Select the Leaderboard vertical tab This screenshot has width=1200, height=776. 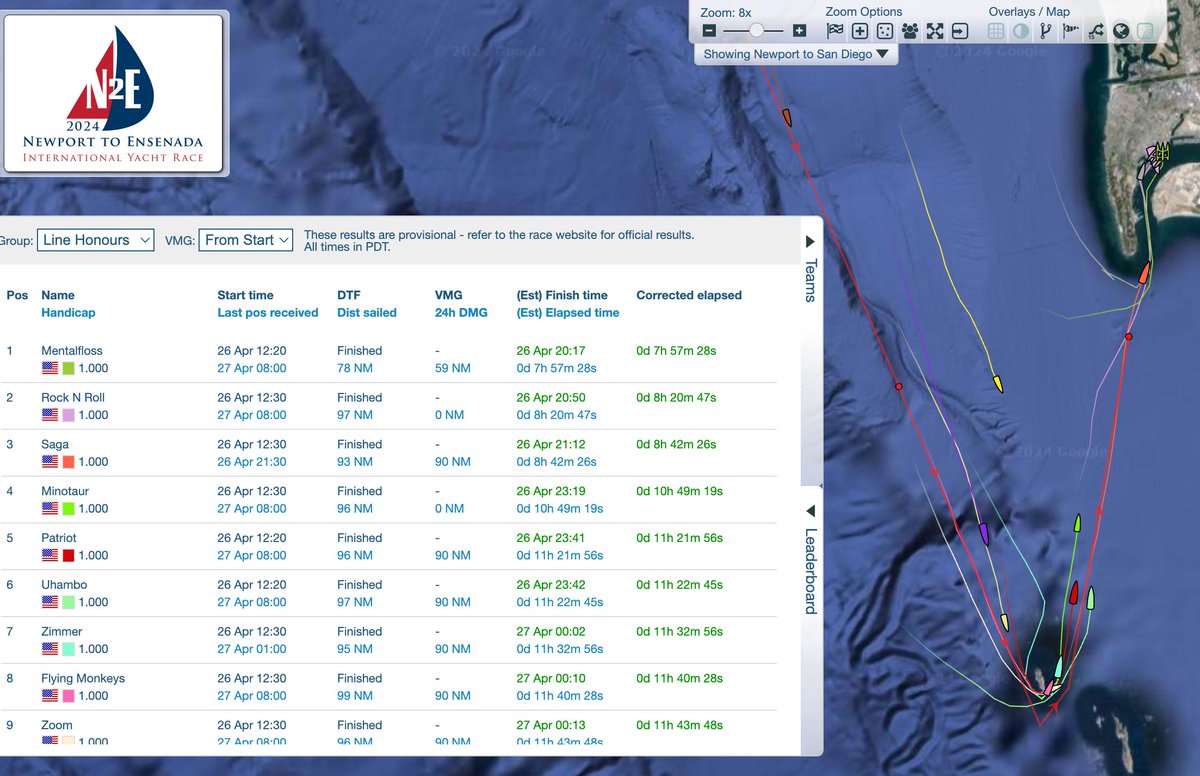click(810, 571)
